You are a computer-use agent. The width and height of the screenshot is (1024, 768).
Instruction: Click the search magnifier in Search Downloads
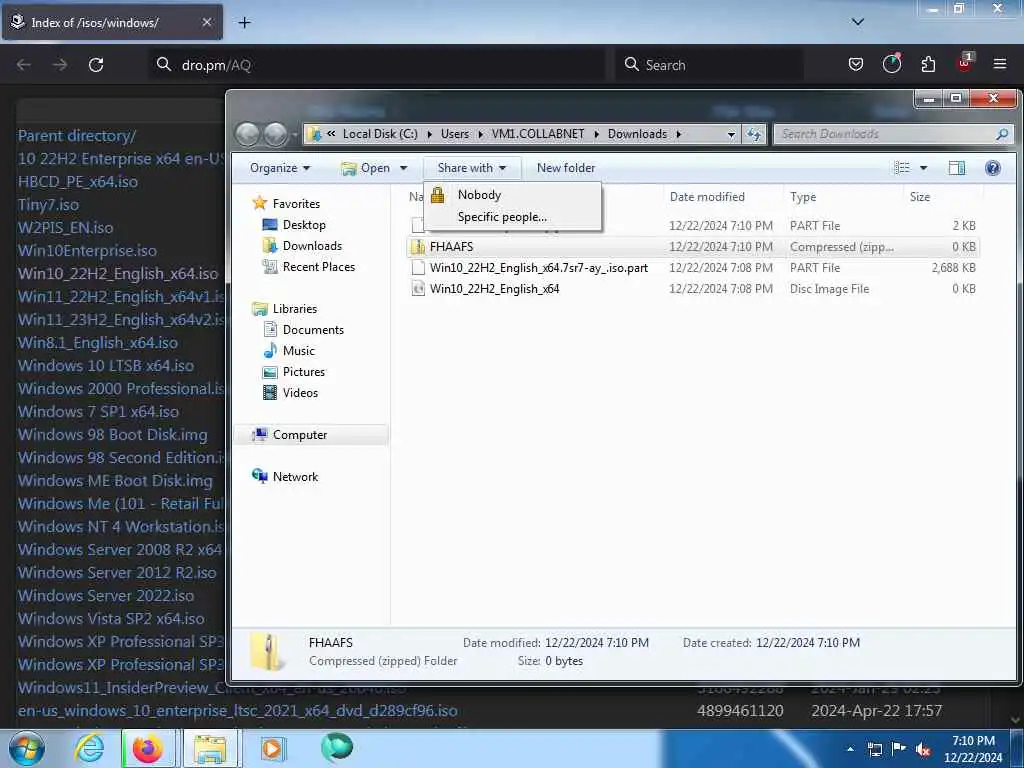click(x=1002, y=134)
